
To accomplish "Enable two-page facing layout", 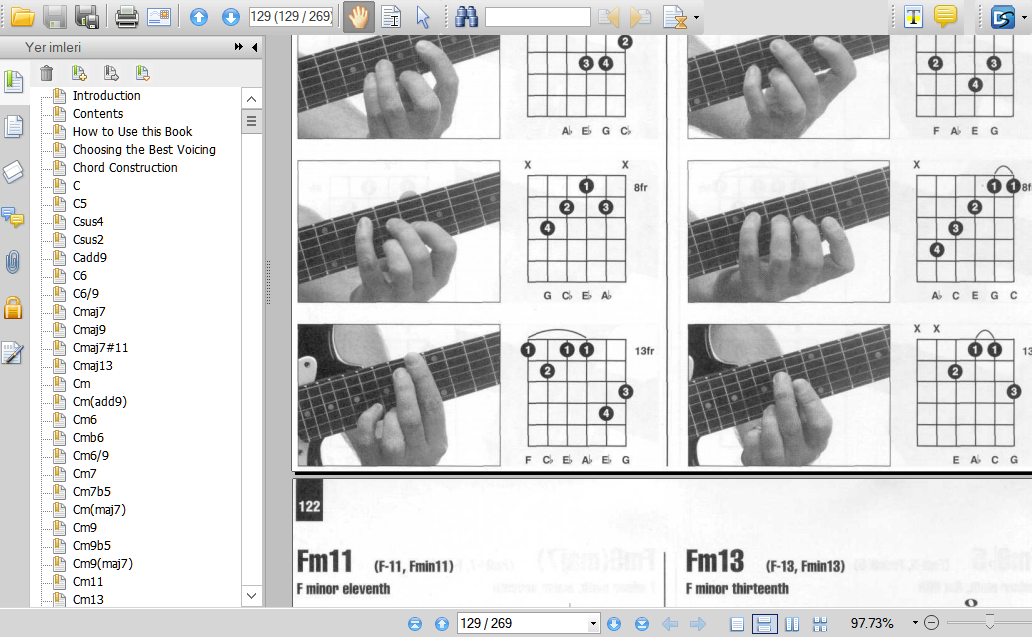I will tap(792, 624).
